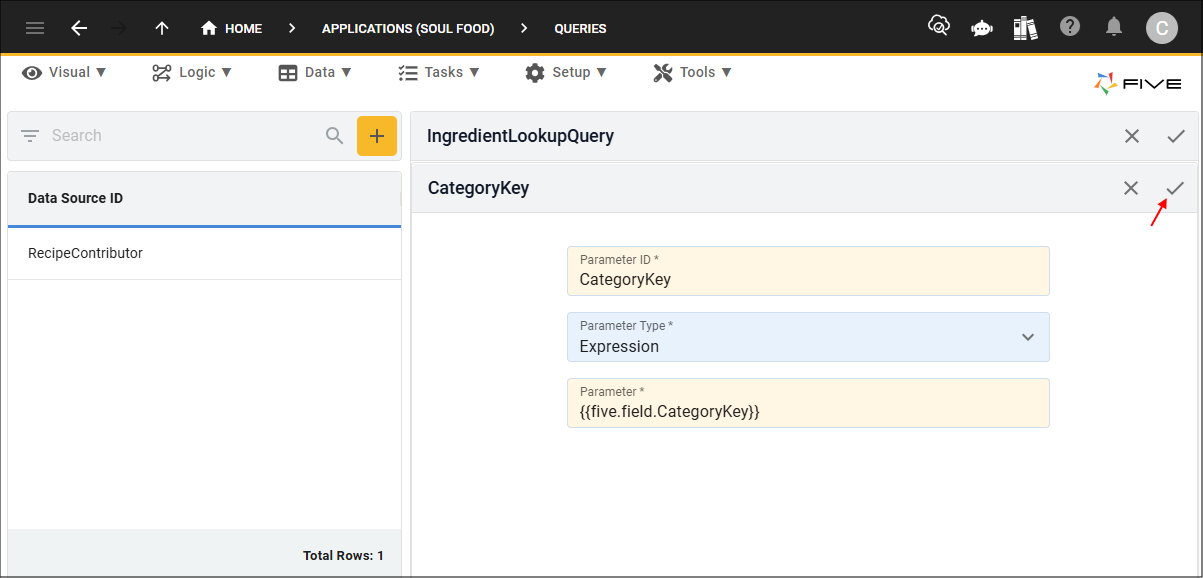
Task: Click the cloud deploy icon
Action: [939, 27]
